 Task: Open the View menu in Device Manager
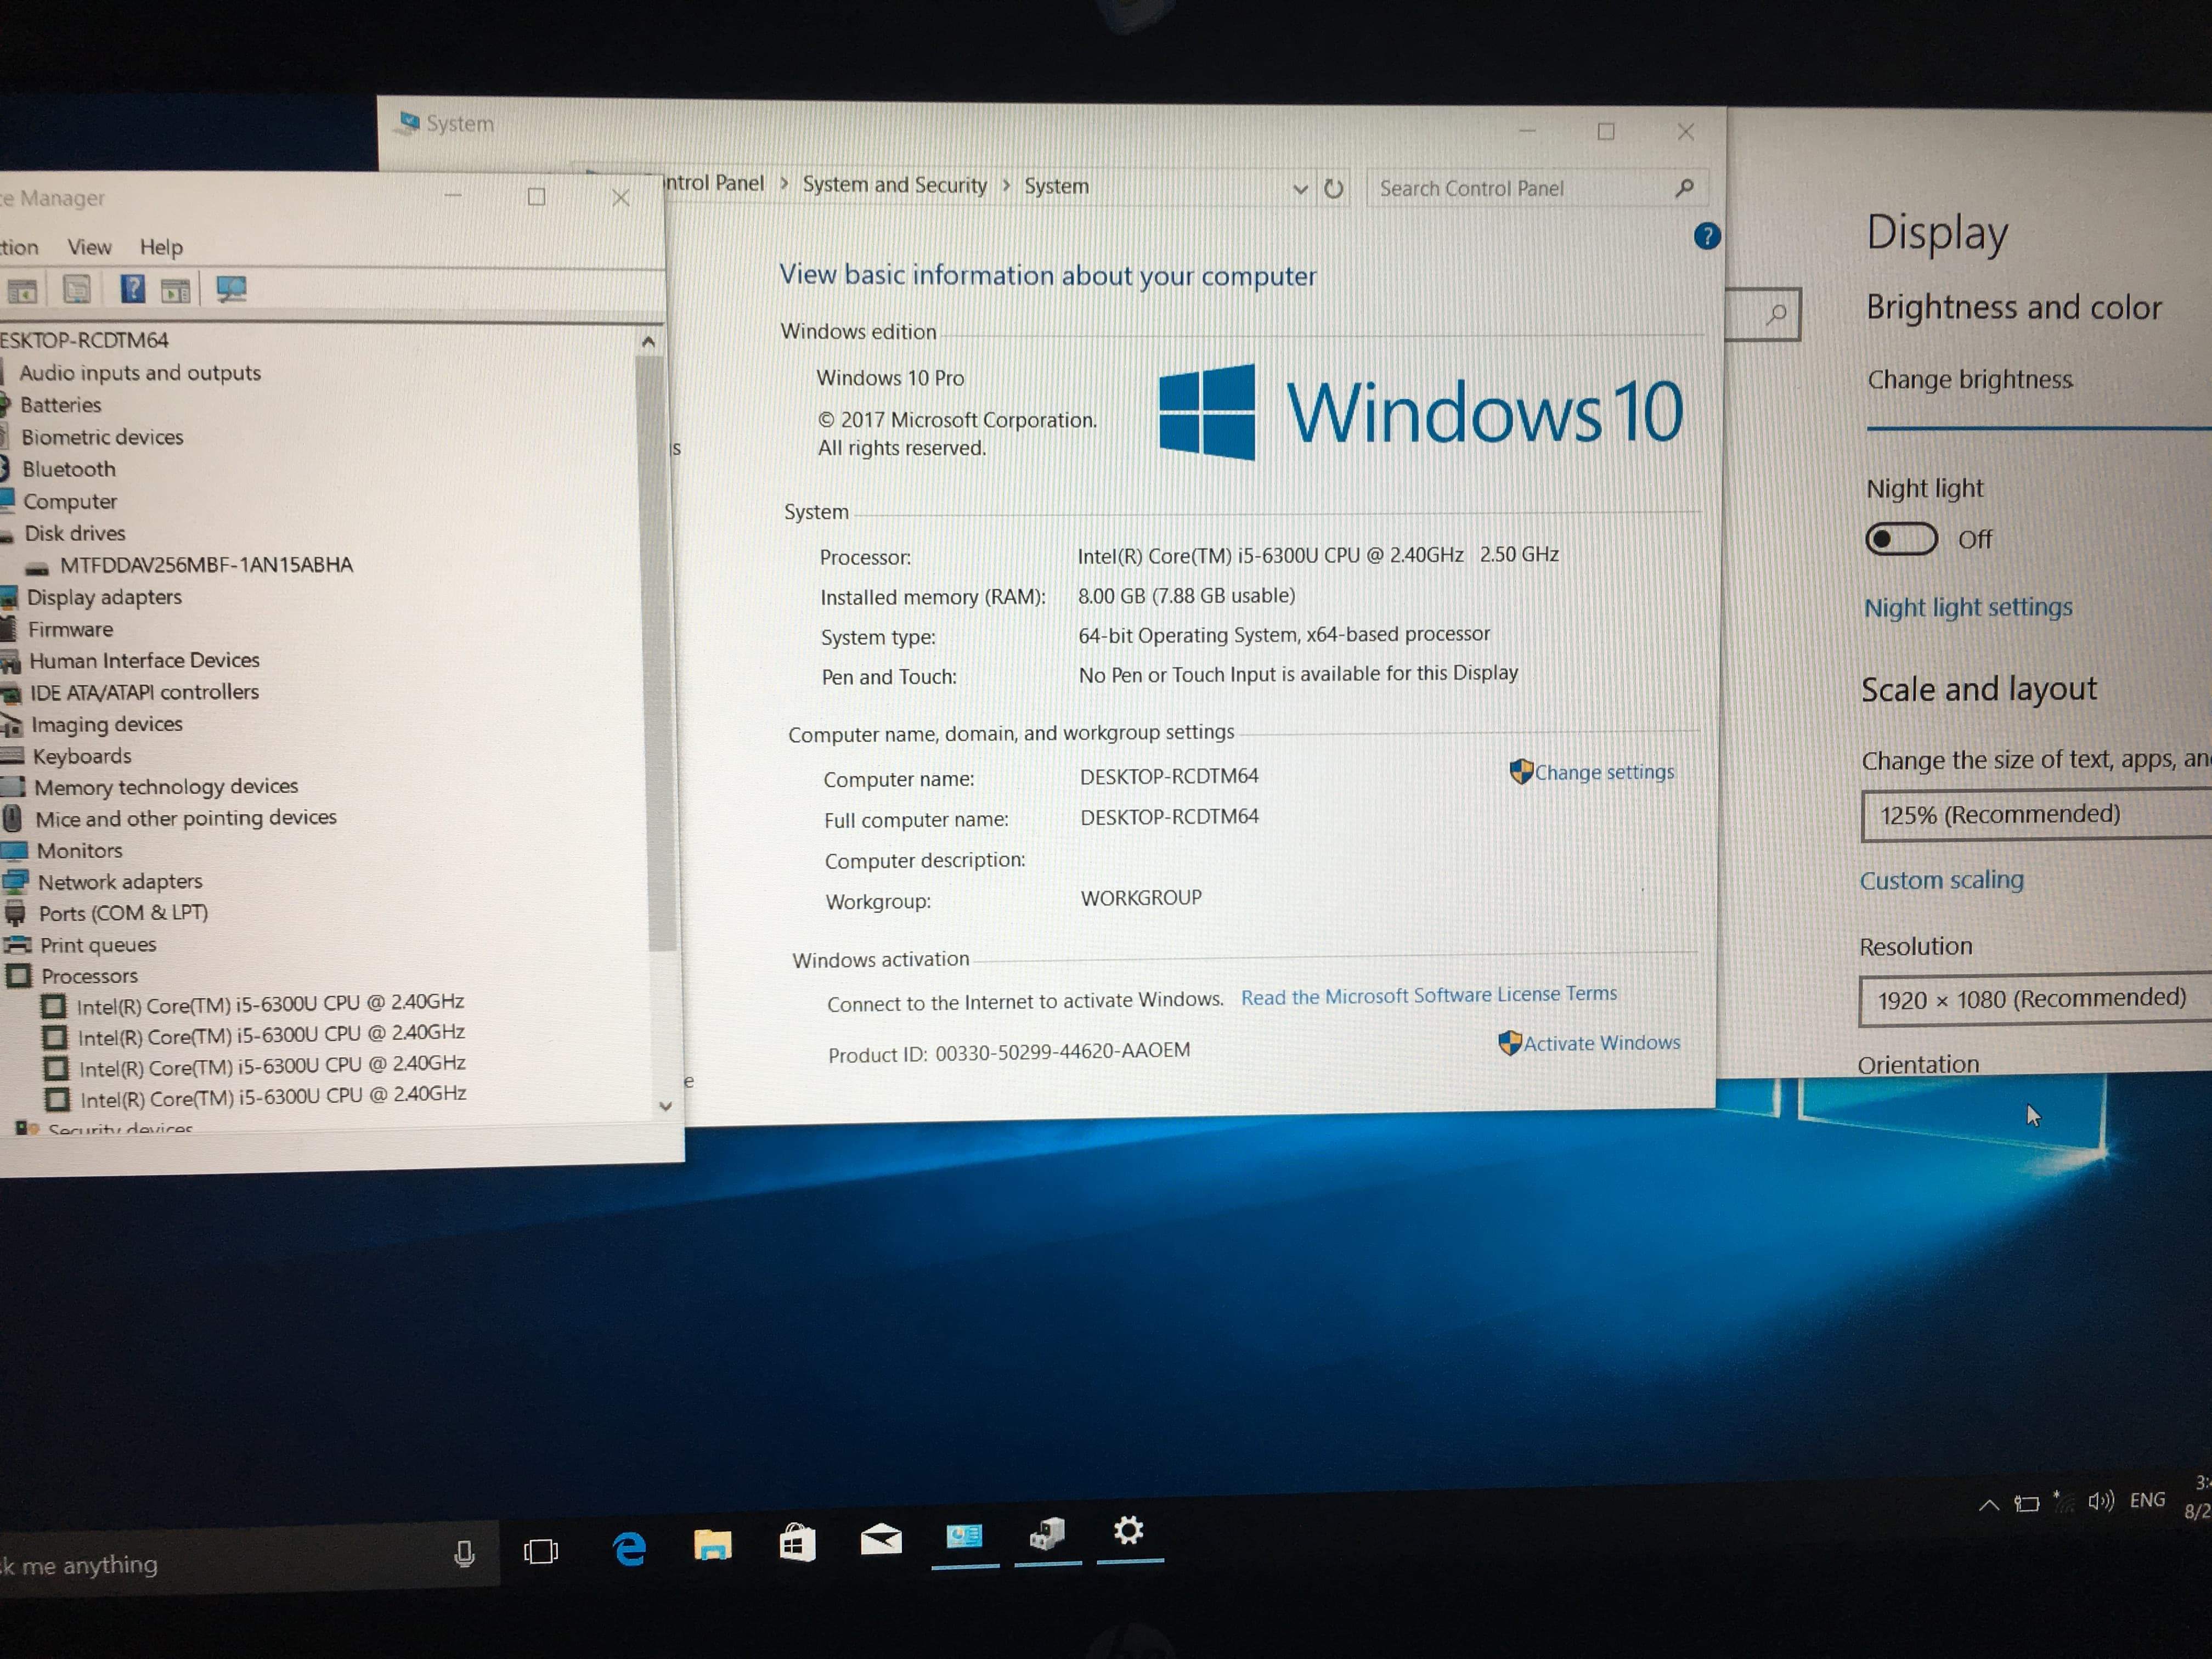coord(89,247)
